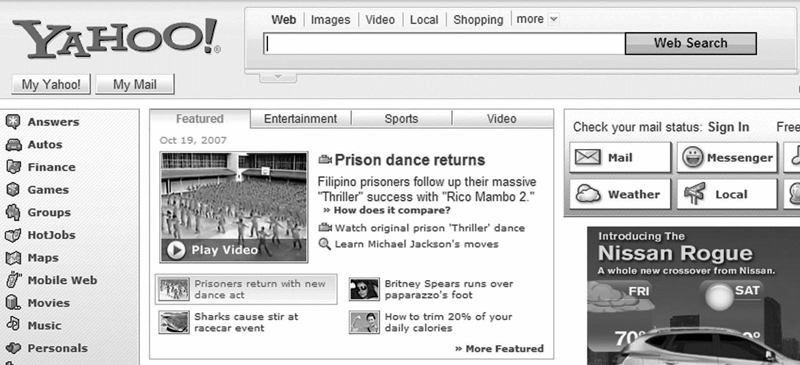Open the more search options dropdown
Screen dimensions: 800x365
pyautogui.click(x=553, y=20)
